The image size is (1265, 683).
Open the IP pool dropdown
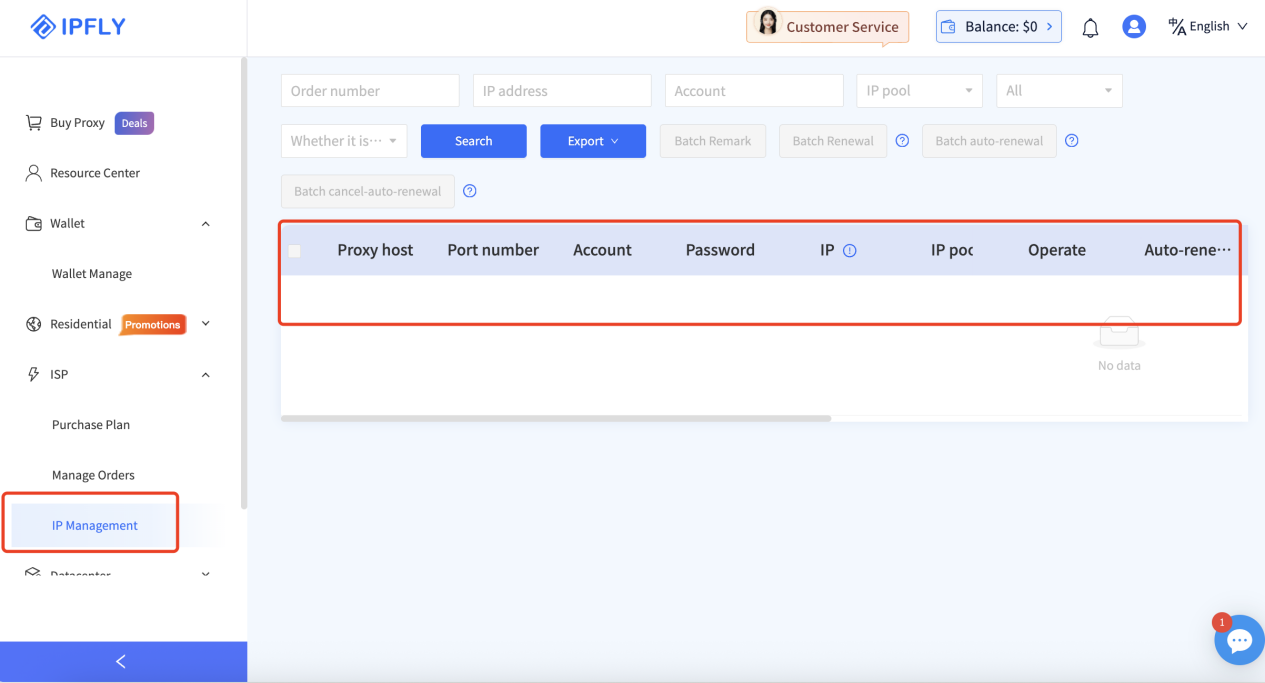point(919,91)
